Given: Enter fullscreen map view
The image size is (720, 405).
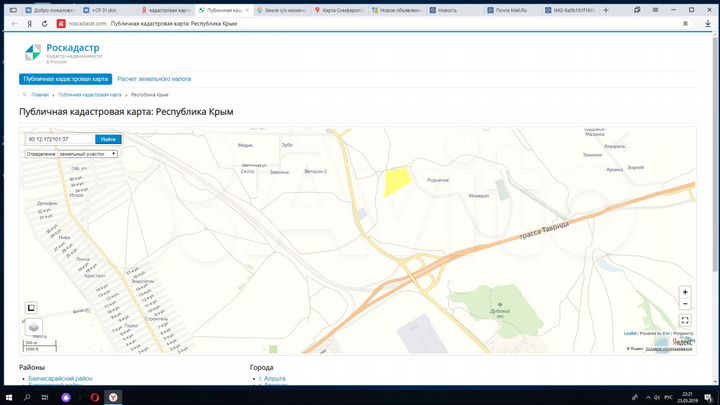Looking at the screenshot, I should [x=685, y=320].
